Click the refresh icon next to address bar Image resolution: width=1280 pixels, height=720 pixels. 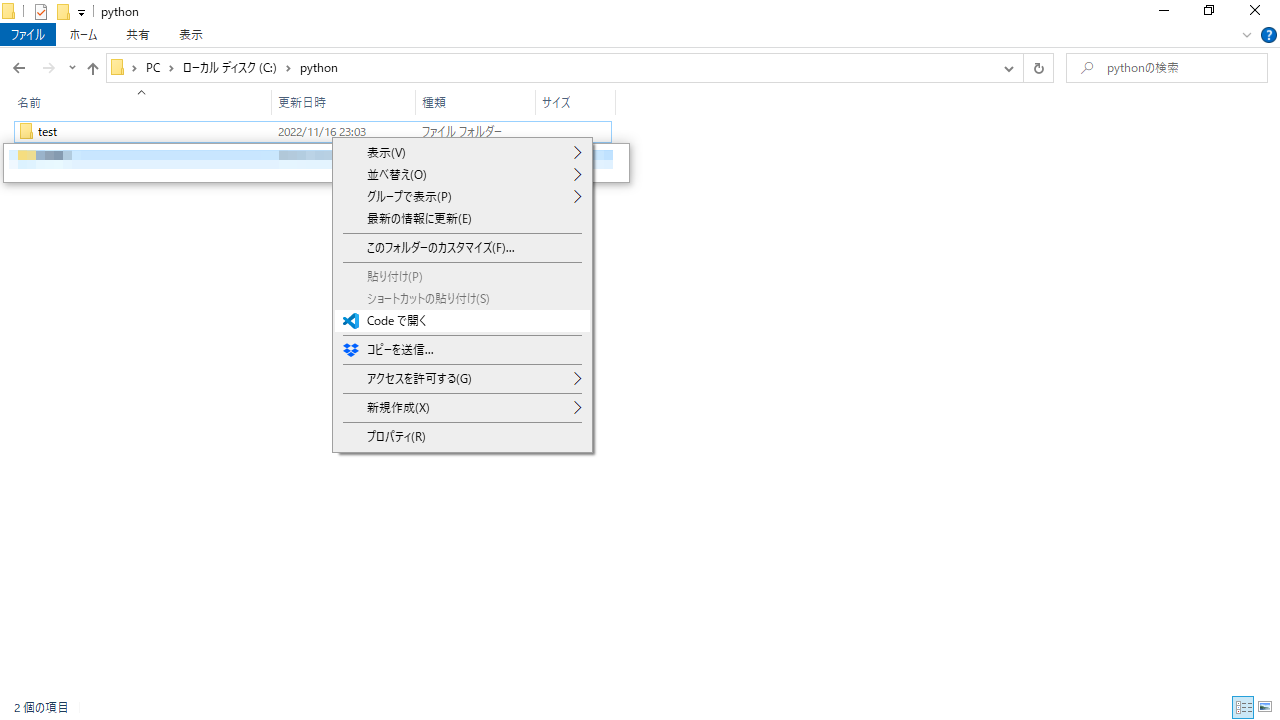1038,68
